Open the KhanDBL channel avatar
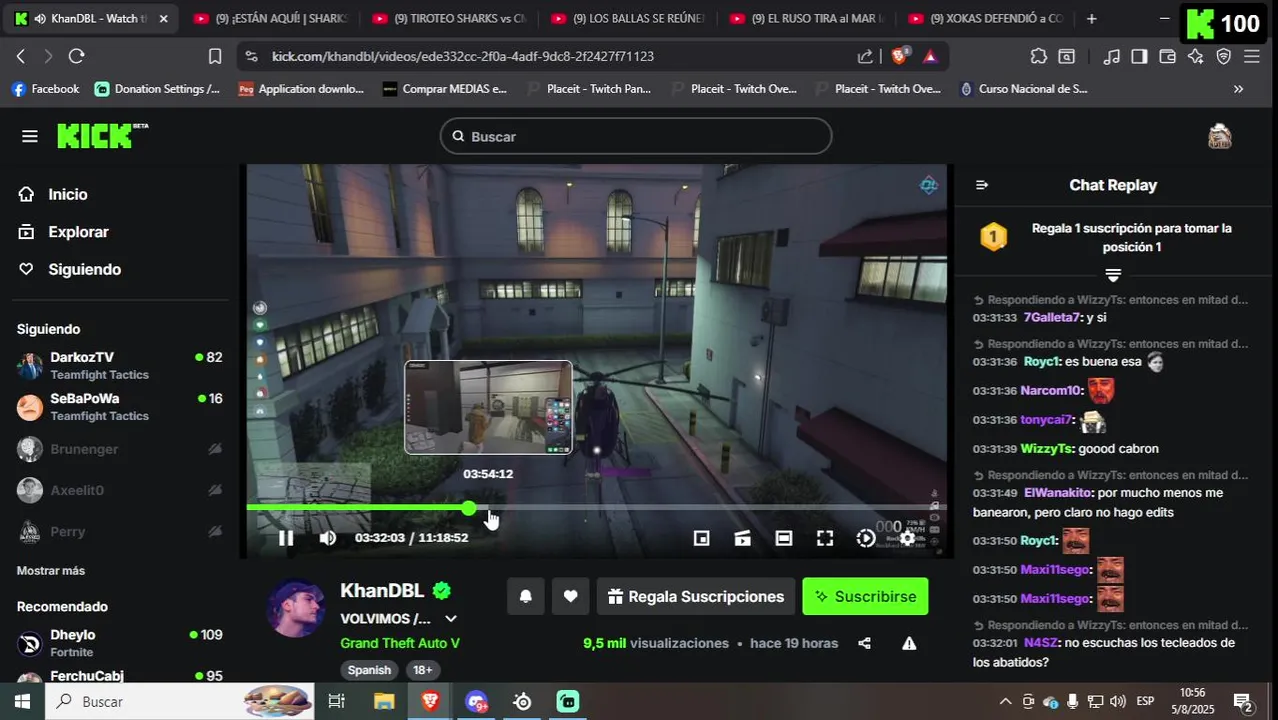 [x=296, y=607]
